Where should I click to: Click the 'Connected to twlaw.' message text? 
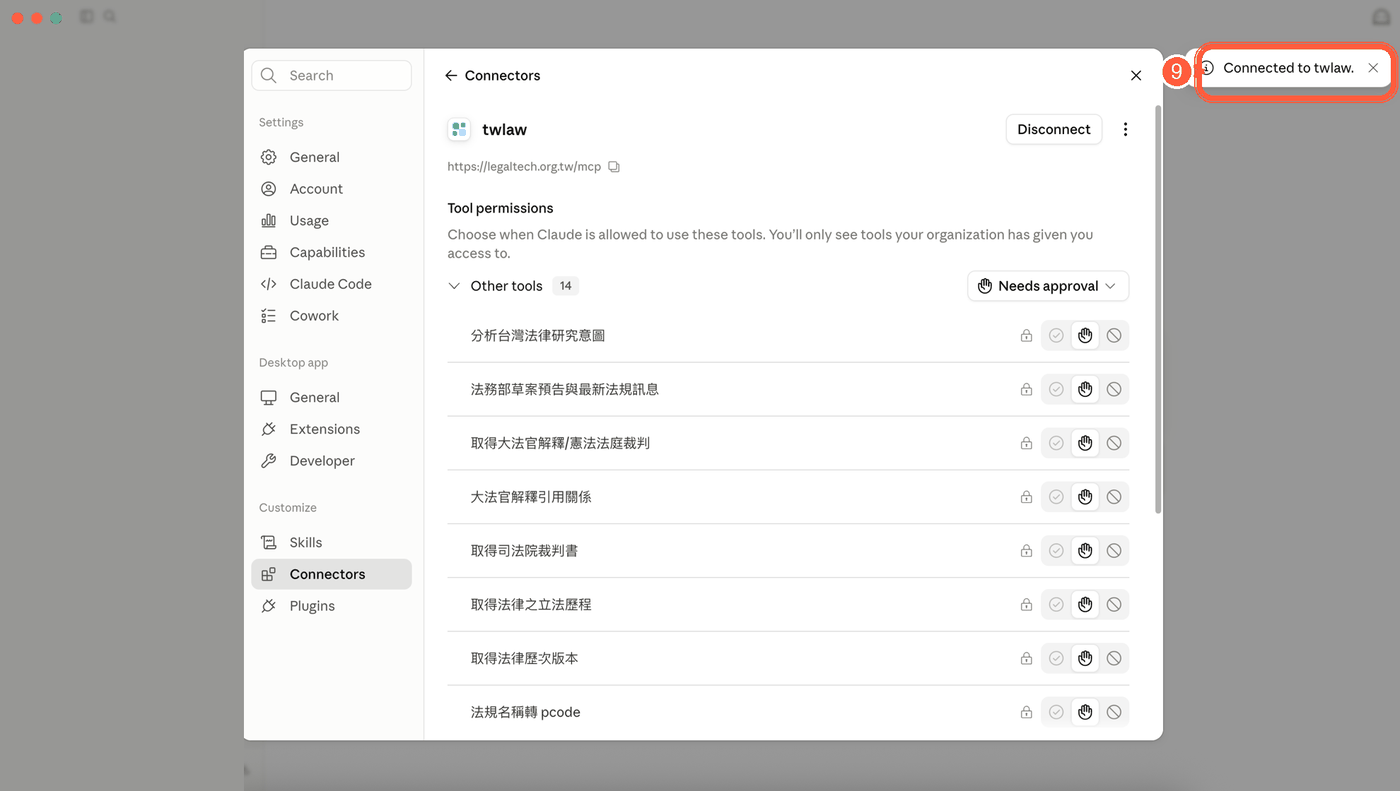[x=1289, y=68]
